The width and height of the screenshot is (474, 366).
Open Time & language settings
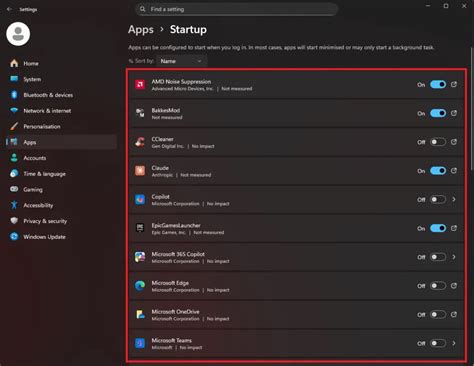tap(61, 174)
